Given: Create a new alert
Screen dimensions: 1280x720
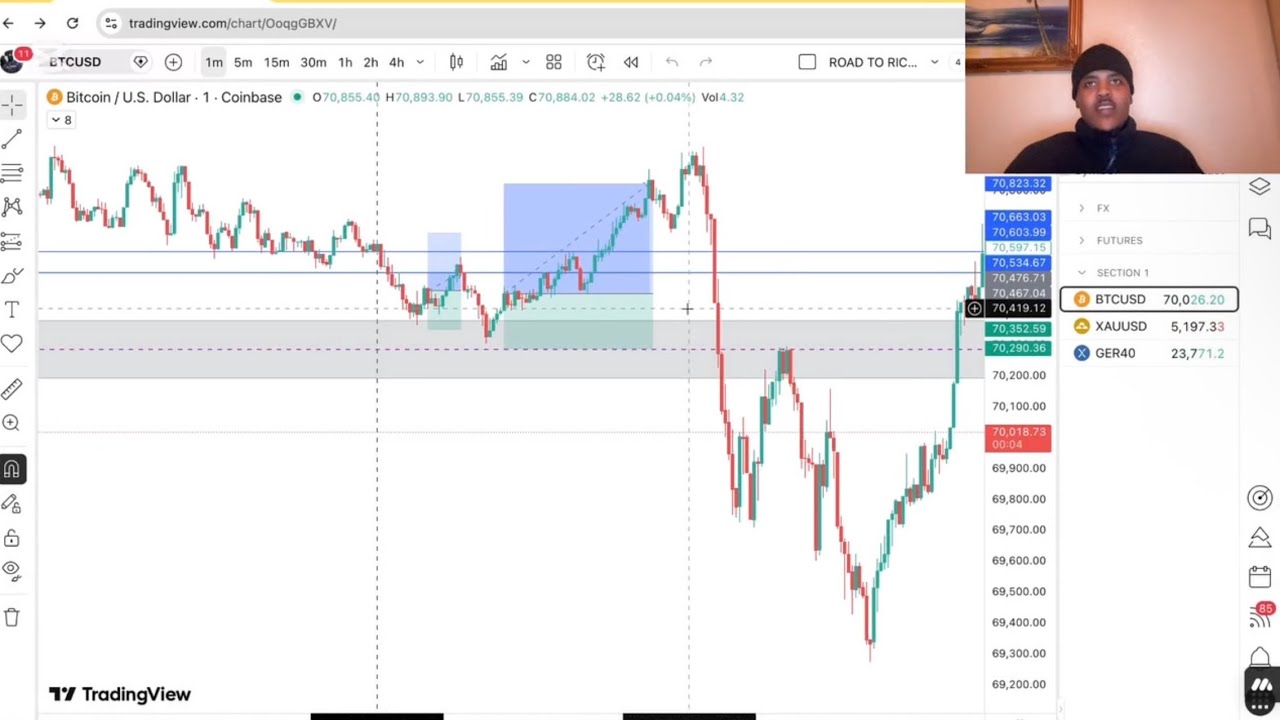Looking at the screenshot, I should pos(595,62).
